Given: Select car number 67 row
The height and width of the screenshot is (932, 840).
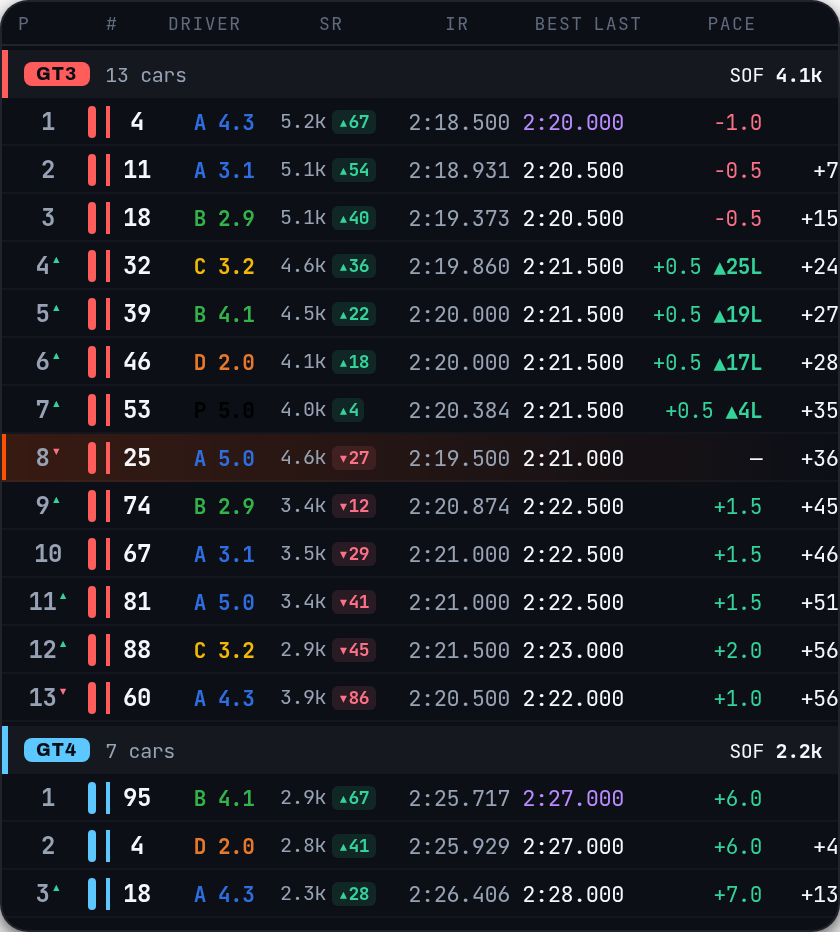Looking at the screenshot, I should coord(420,554).
